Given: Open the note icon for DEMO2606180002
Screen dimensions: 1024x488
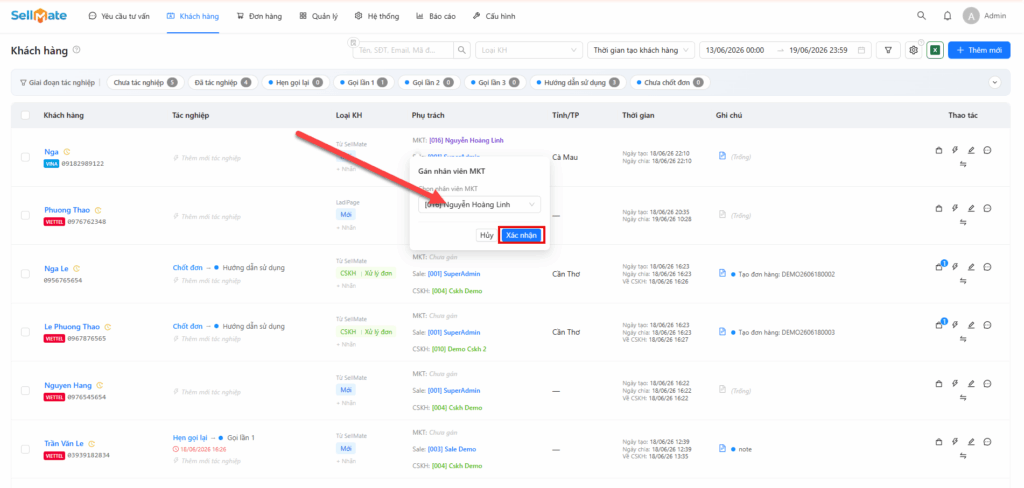Looking at the screenshot, I should click(x=722, y=274).
